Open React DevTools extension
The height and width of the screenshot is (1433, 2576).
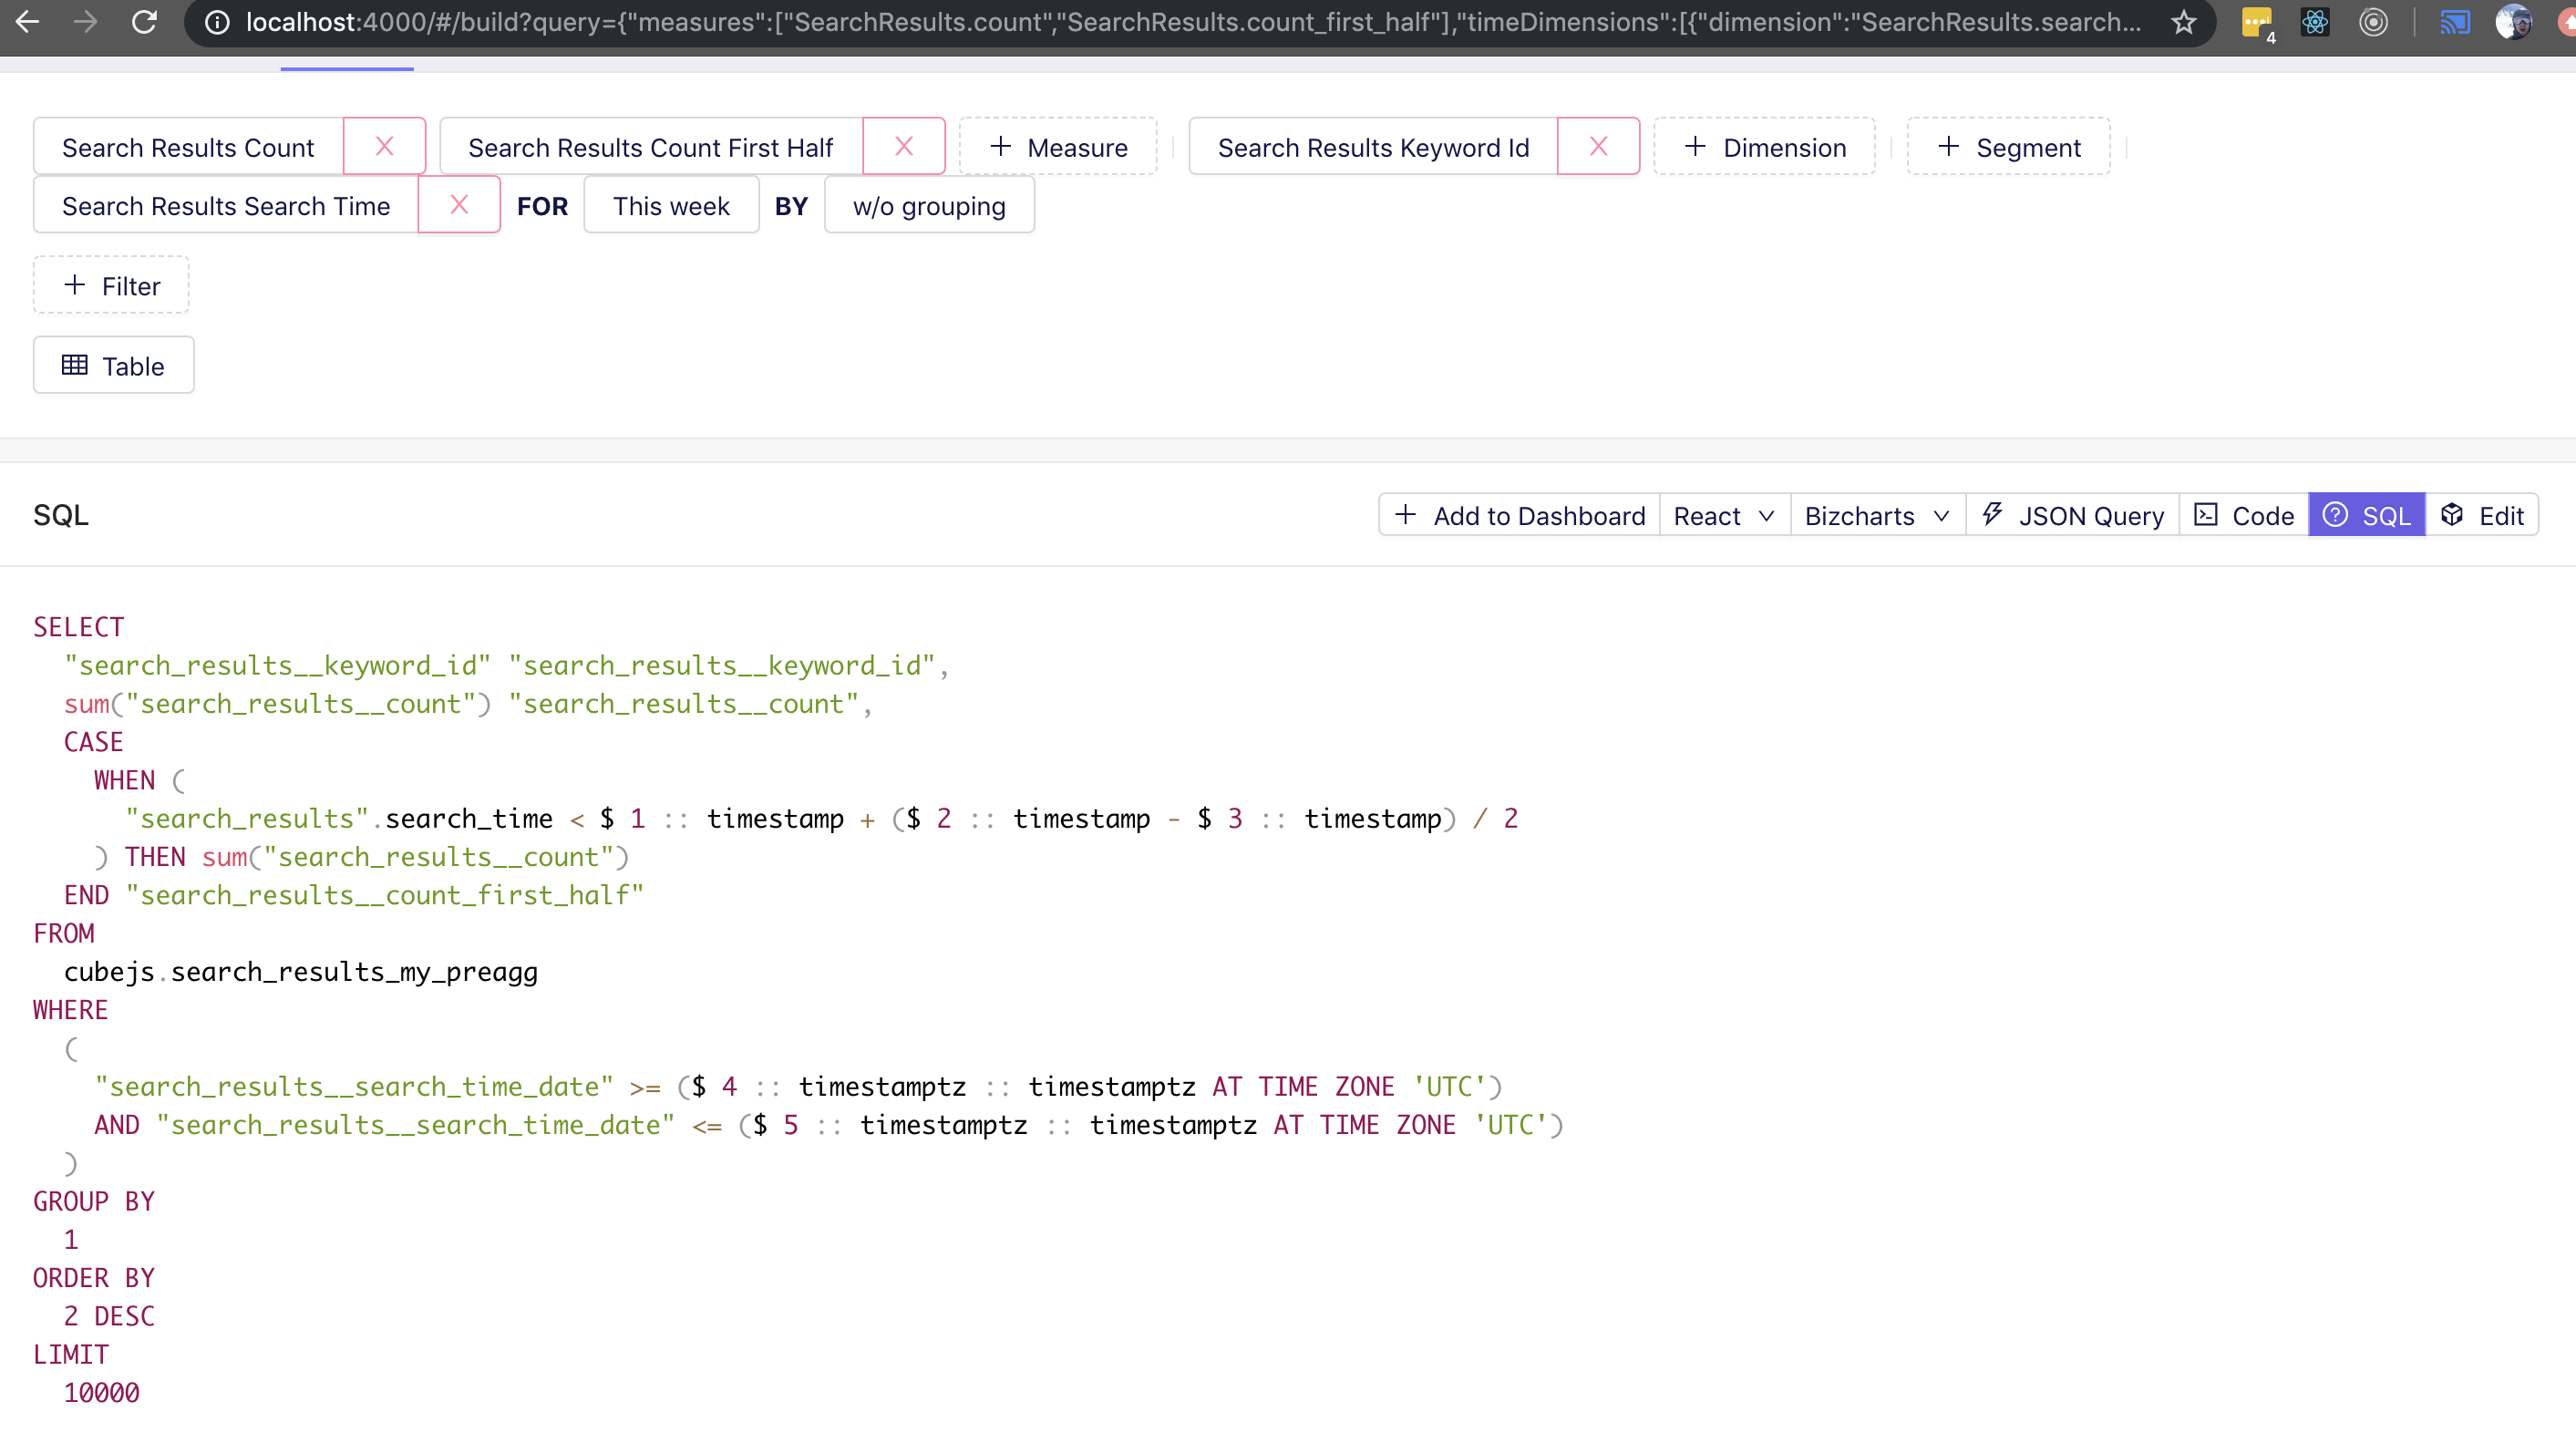click(x=2315, y=21)
